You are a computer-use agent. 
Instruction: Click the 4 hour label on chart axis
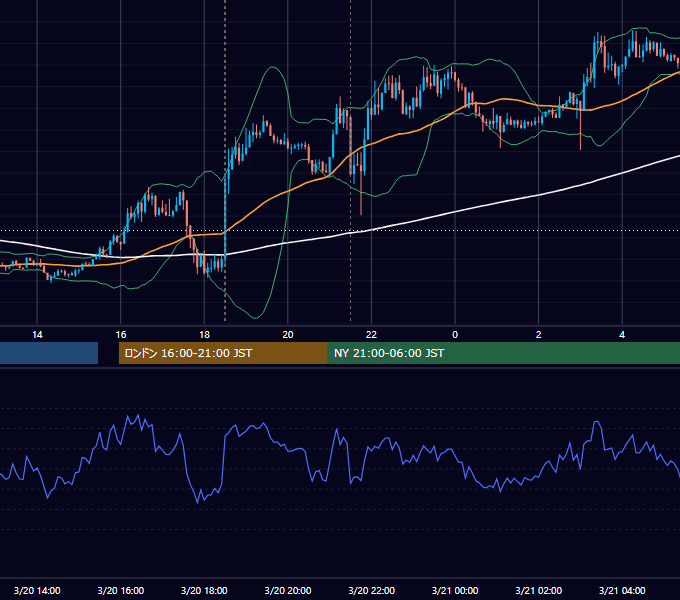(622, 335)
